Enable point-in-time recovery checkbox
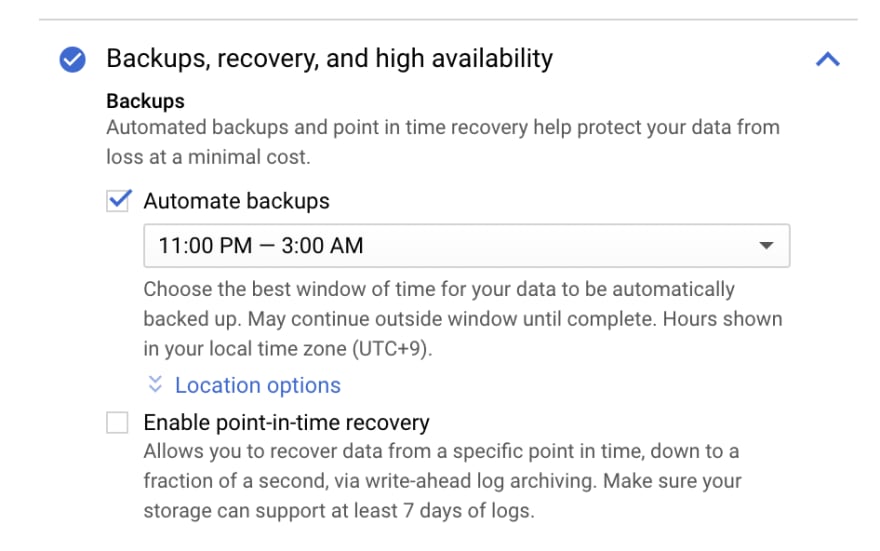Image resolution: width=880 pixels, height=551 pixels. tap(117, 423)
